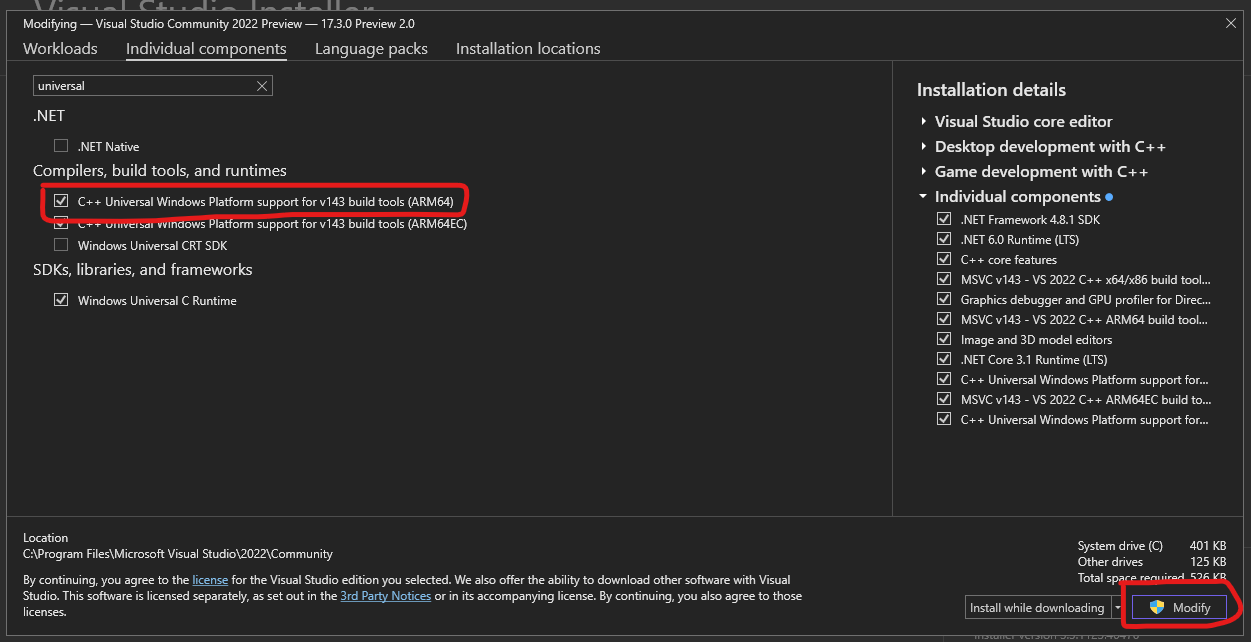Uncheck MSVC v143 ARM64EC build tools
Screen dimensions: 1251x642
[x=943, y=399]
